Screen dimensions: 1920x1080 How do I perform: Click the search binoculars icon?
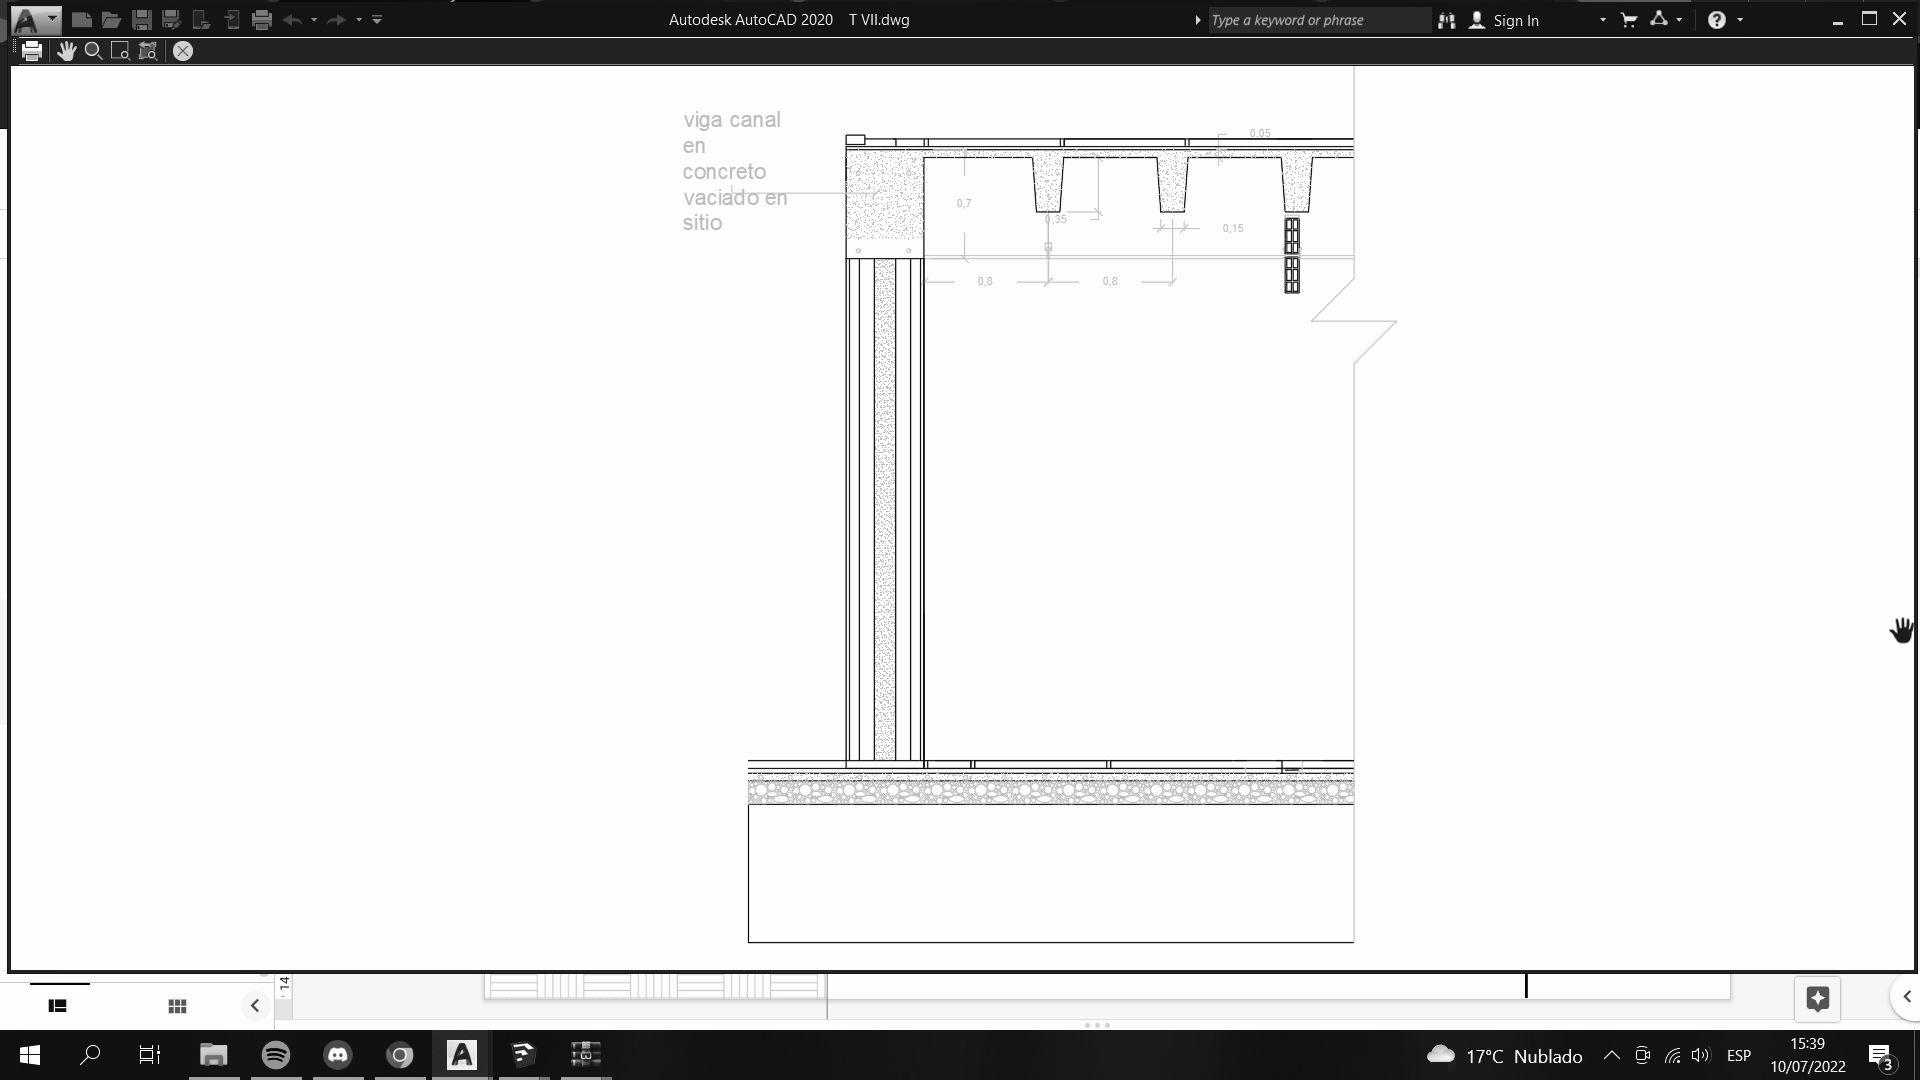1446,20
